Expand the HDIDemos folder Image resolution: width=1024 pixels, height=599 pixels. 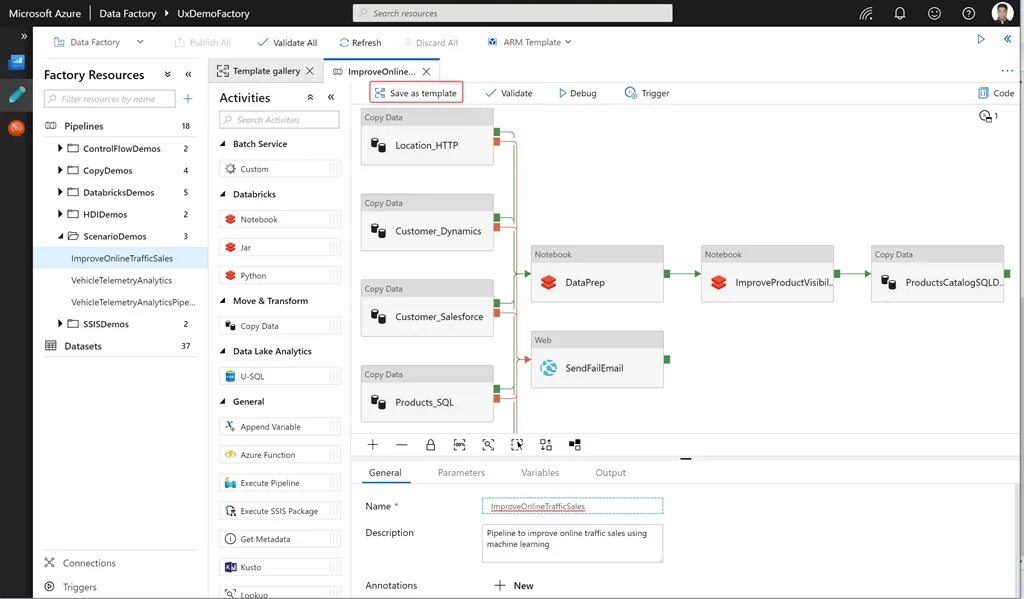60,214
